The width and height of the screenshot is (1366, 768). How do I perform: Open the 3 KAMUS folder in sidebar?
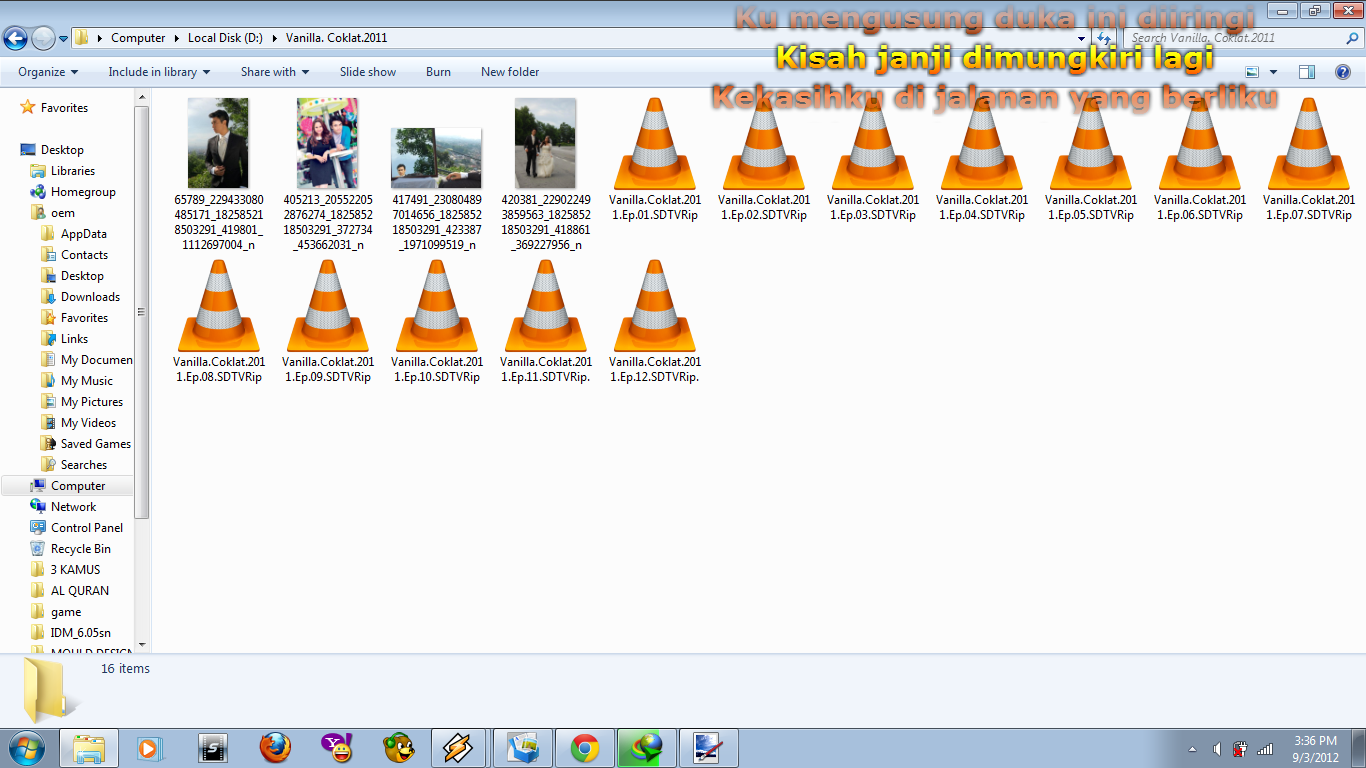click(75, 570)
